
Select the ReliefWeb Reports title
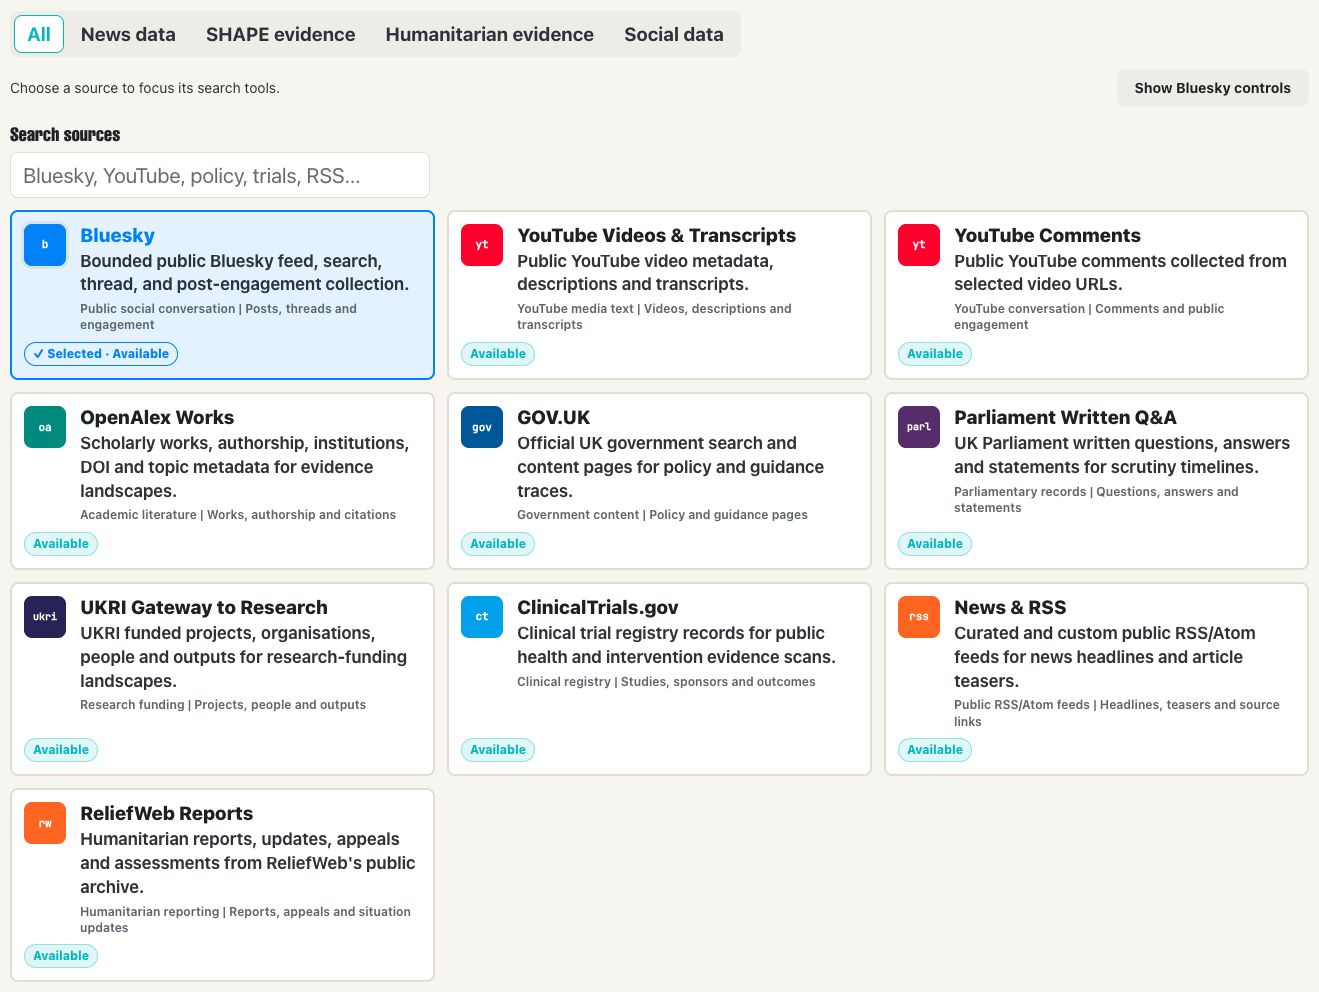tap(166, 813)
